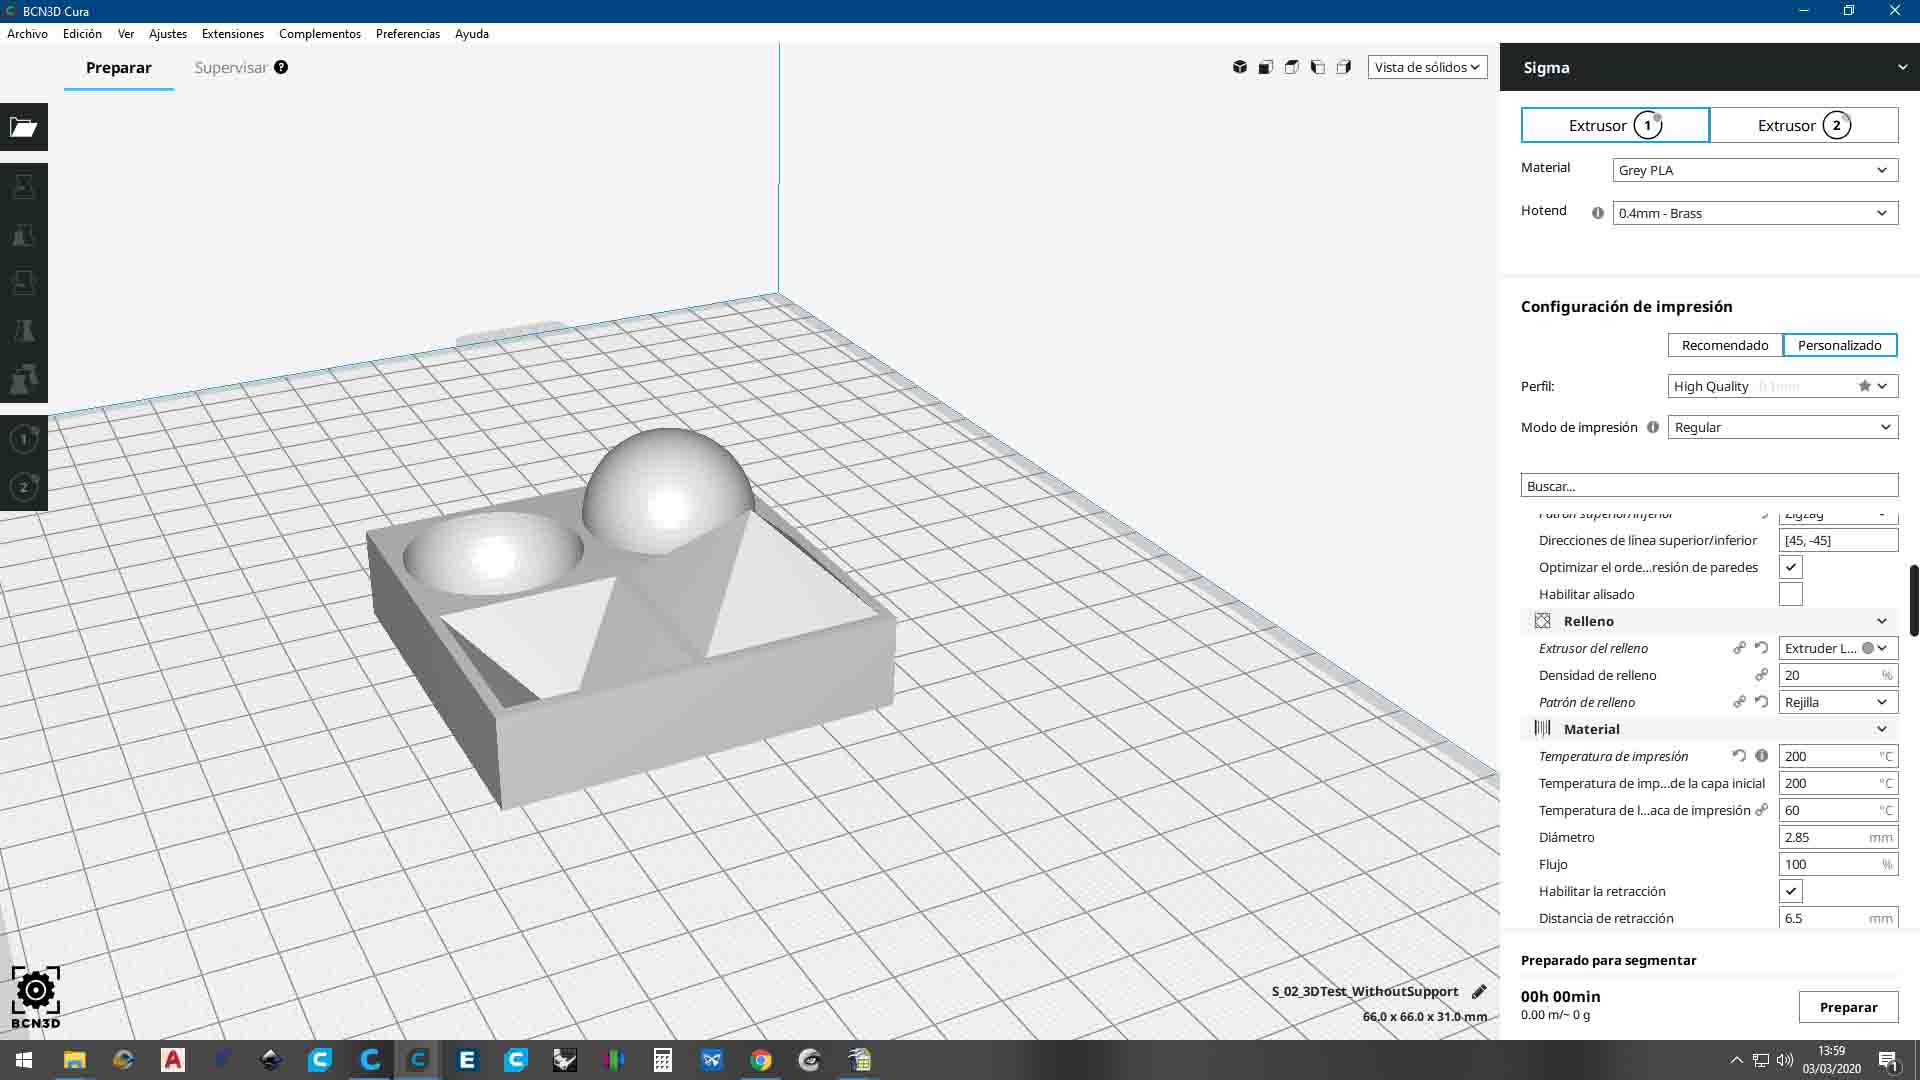1920x1080 pixels.
Task: Open Perfil dropdown showing High Quality
Action: [x=1783, y=386]
